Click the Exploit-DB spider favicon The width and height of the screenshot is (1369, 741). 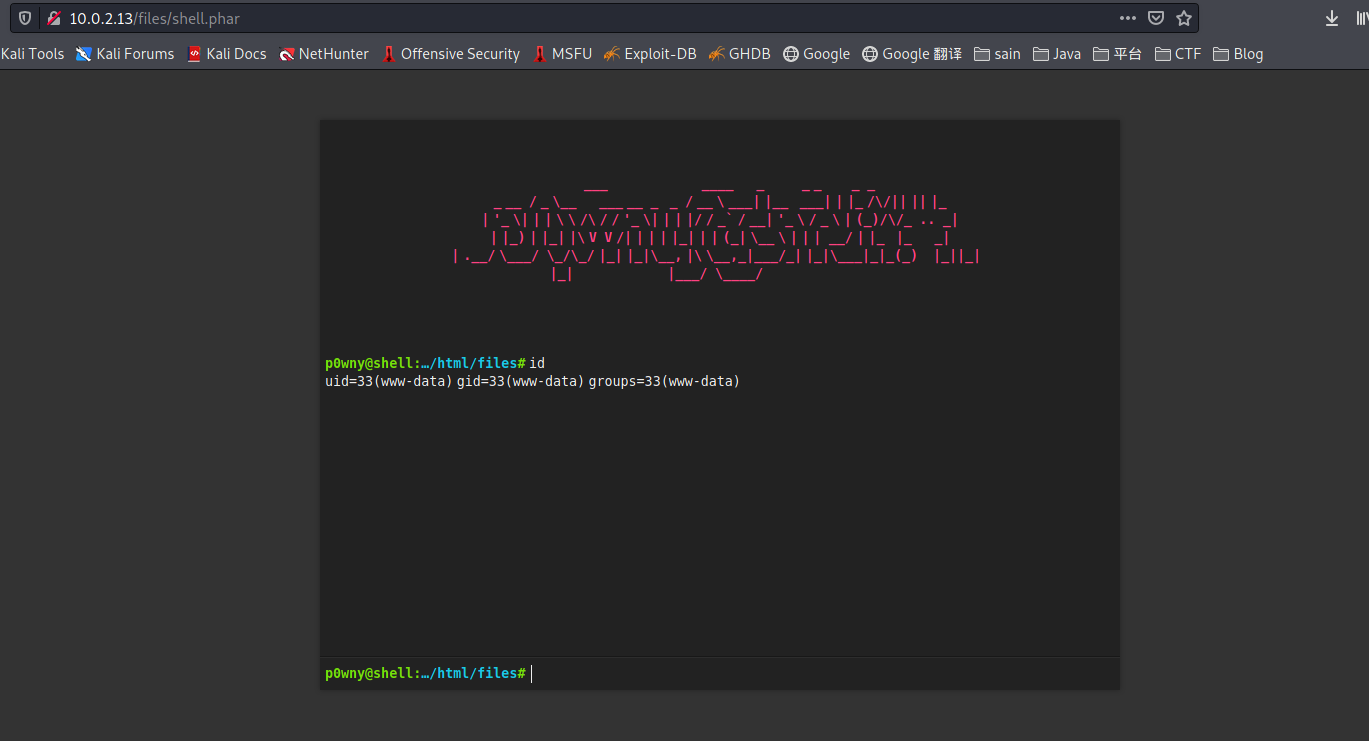(x=612, y=54)
